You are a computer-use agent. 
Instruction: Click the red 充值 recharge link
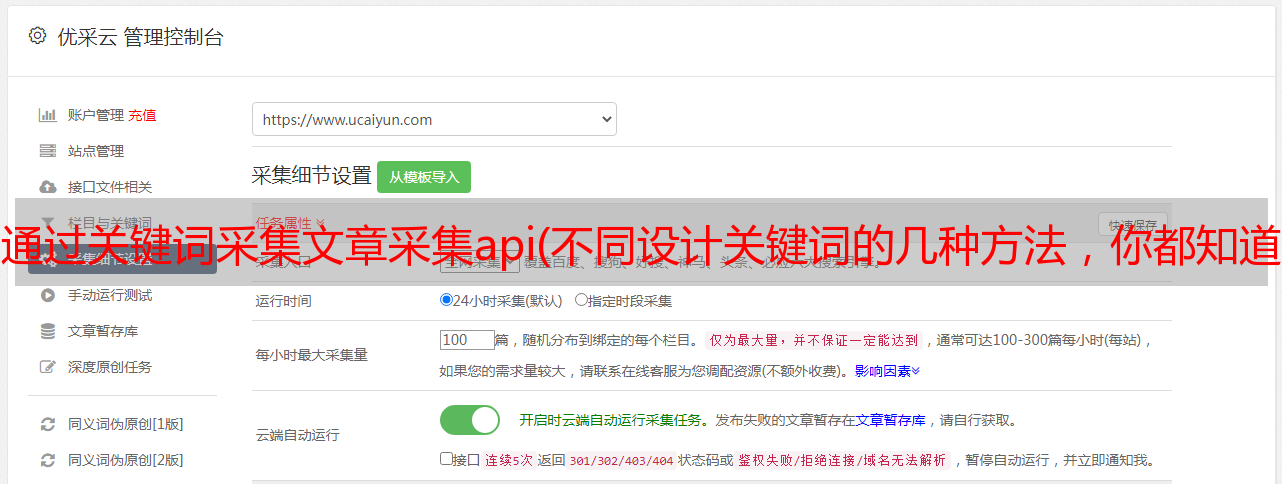[x=142, y=115]
